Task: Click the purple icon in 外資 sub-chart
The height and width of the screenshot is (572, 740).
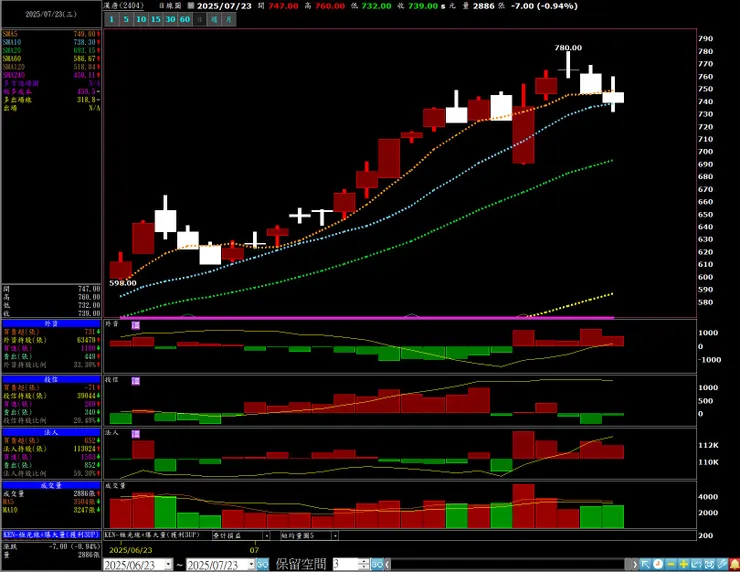Action: [x=135, y=325]
